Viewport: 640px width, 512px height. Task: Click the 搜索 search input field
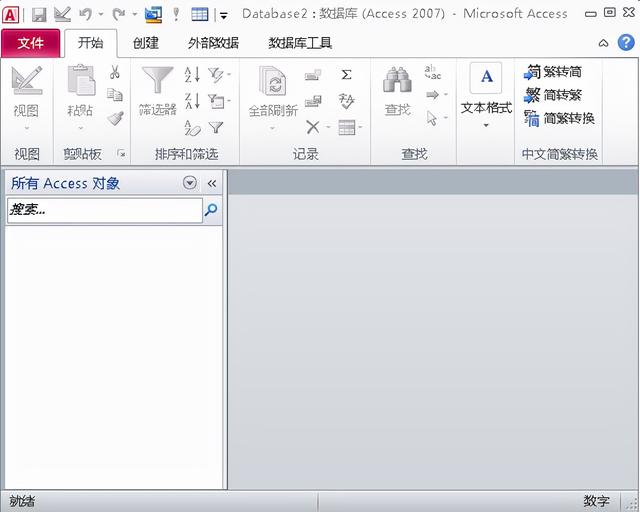coord(105,210)
